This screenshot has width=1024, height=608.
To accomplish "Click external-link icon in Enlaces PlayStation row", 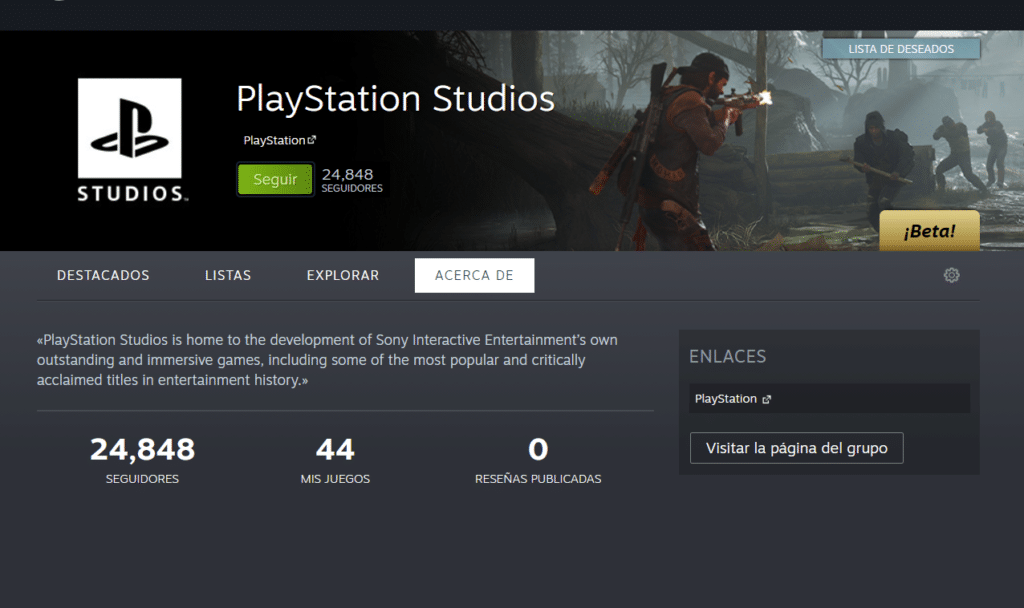I will pyautogui.click(x=767, y=400).
